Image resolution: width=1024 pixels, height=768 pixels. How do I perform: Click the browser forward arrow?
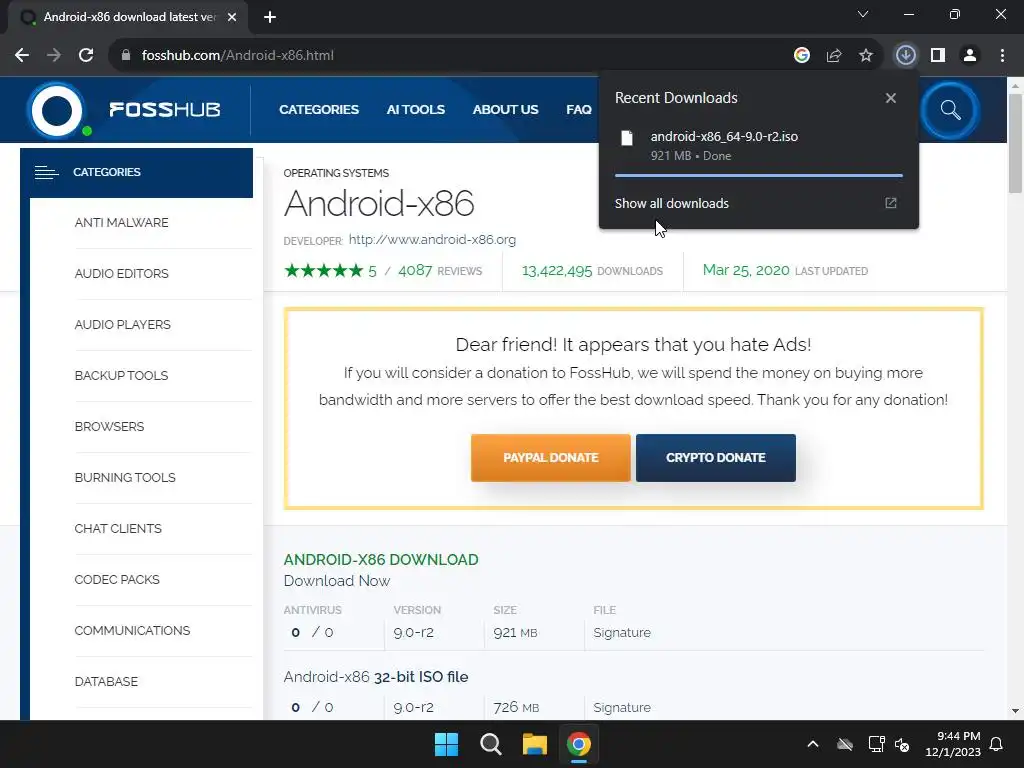[54, 56]
